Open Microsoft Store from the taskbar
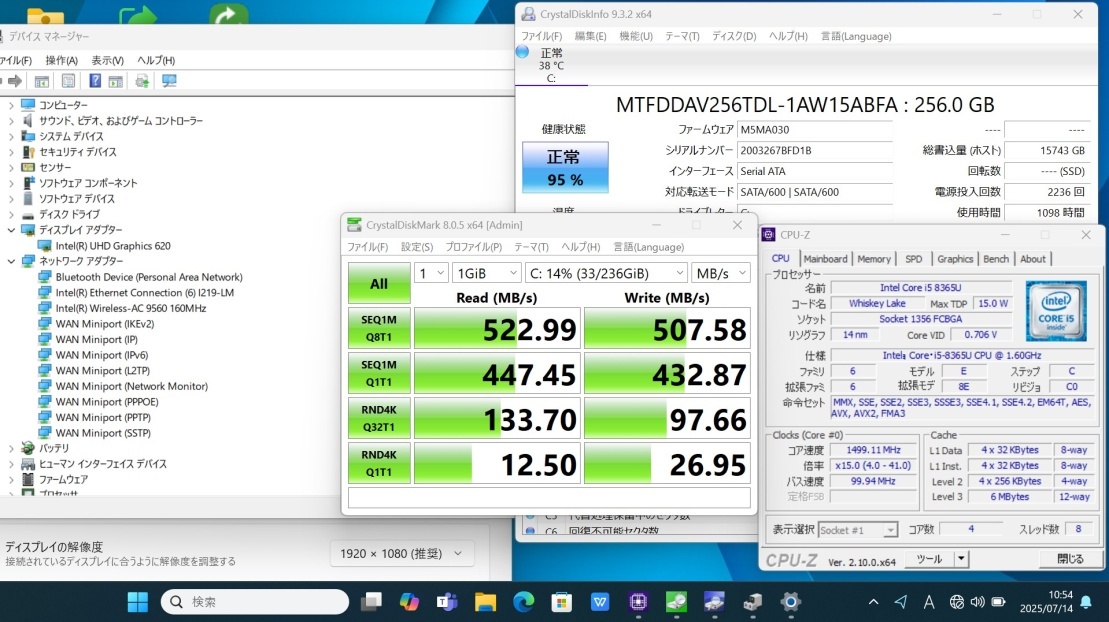1109x622 pixels. (x=562, y=601)
